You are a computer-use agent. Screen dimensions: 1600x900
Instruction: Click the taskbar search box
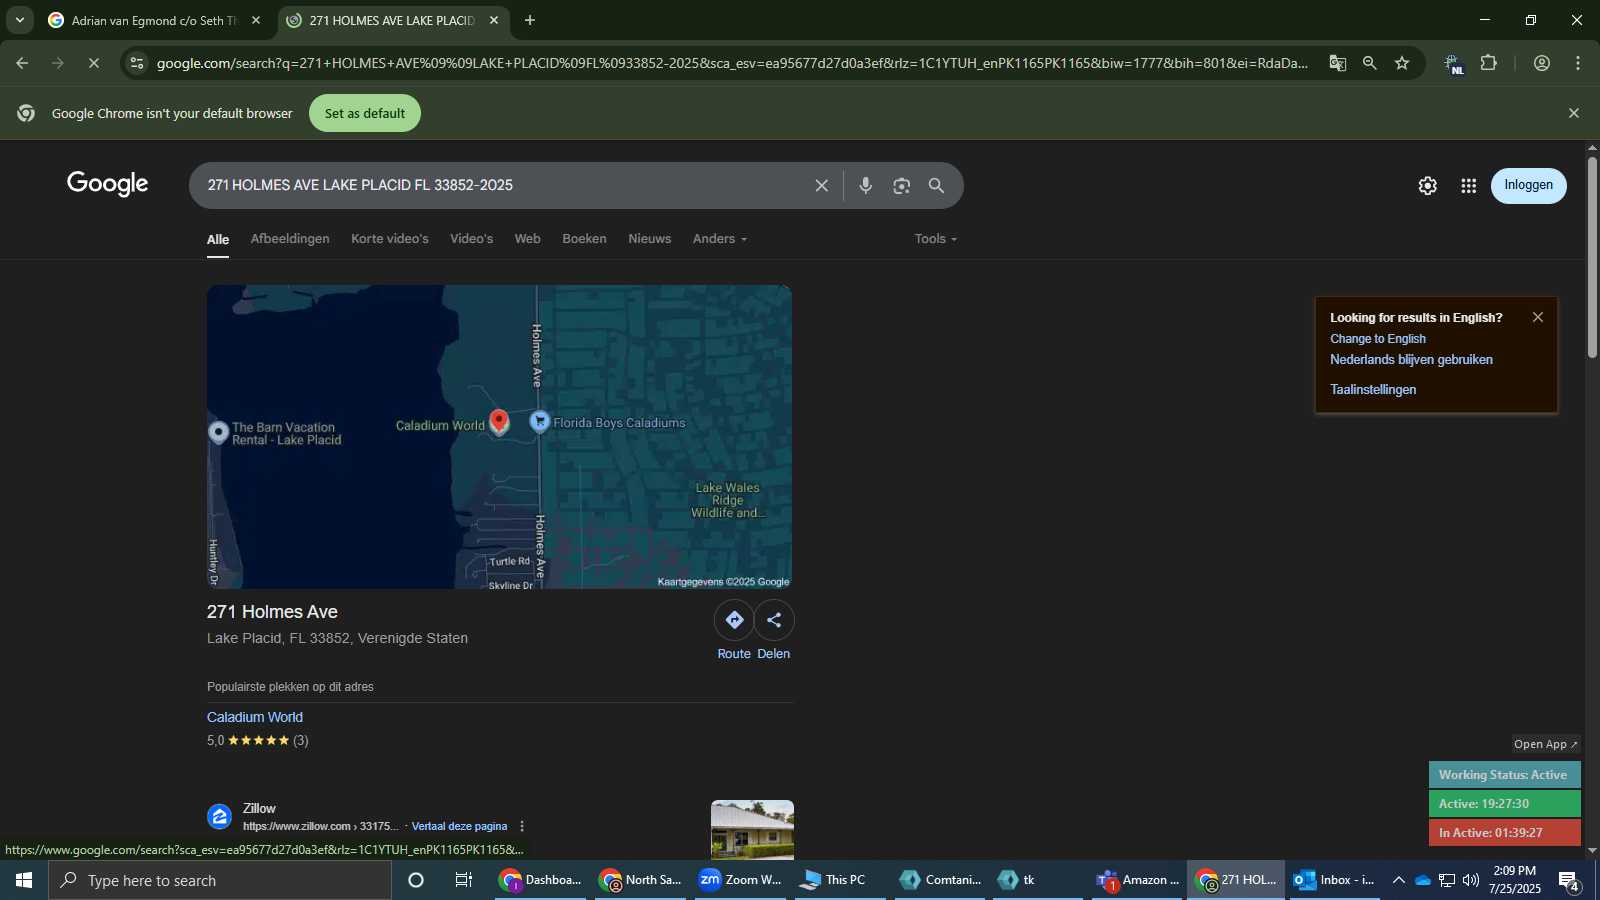click(x=220, y=880)
